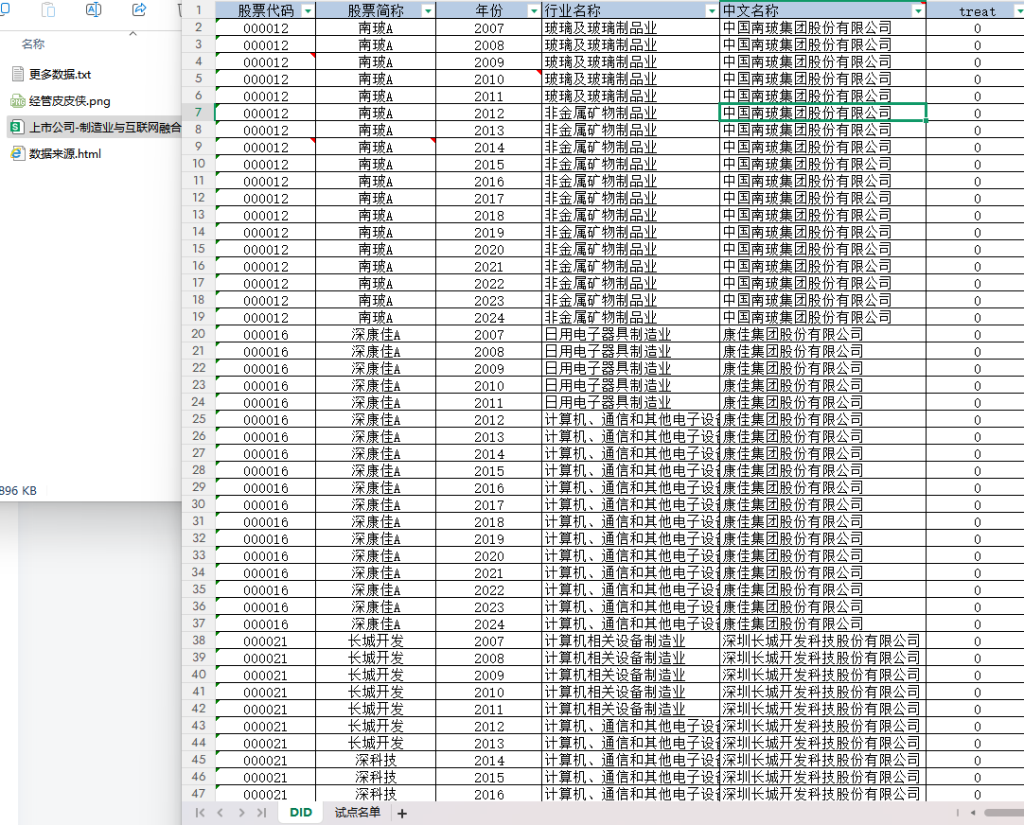
Task: Click the spreadsheet file icon for 上市公司 file
Action: pos(18,127)
